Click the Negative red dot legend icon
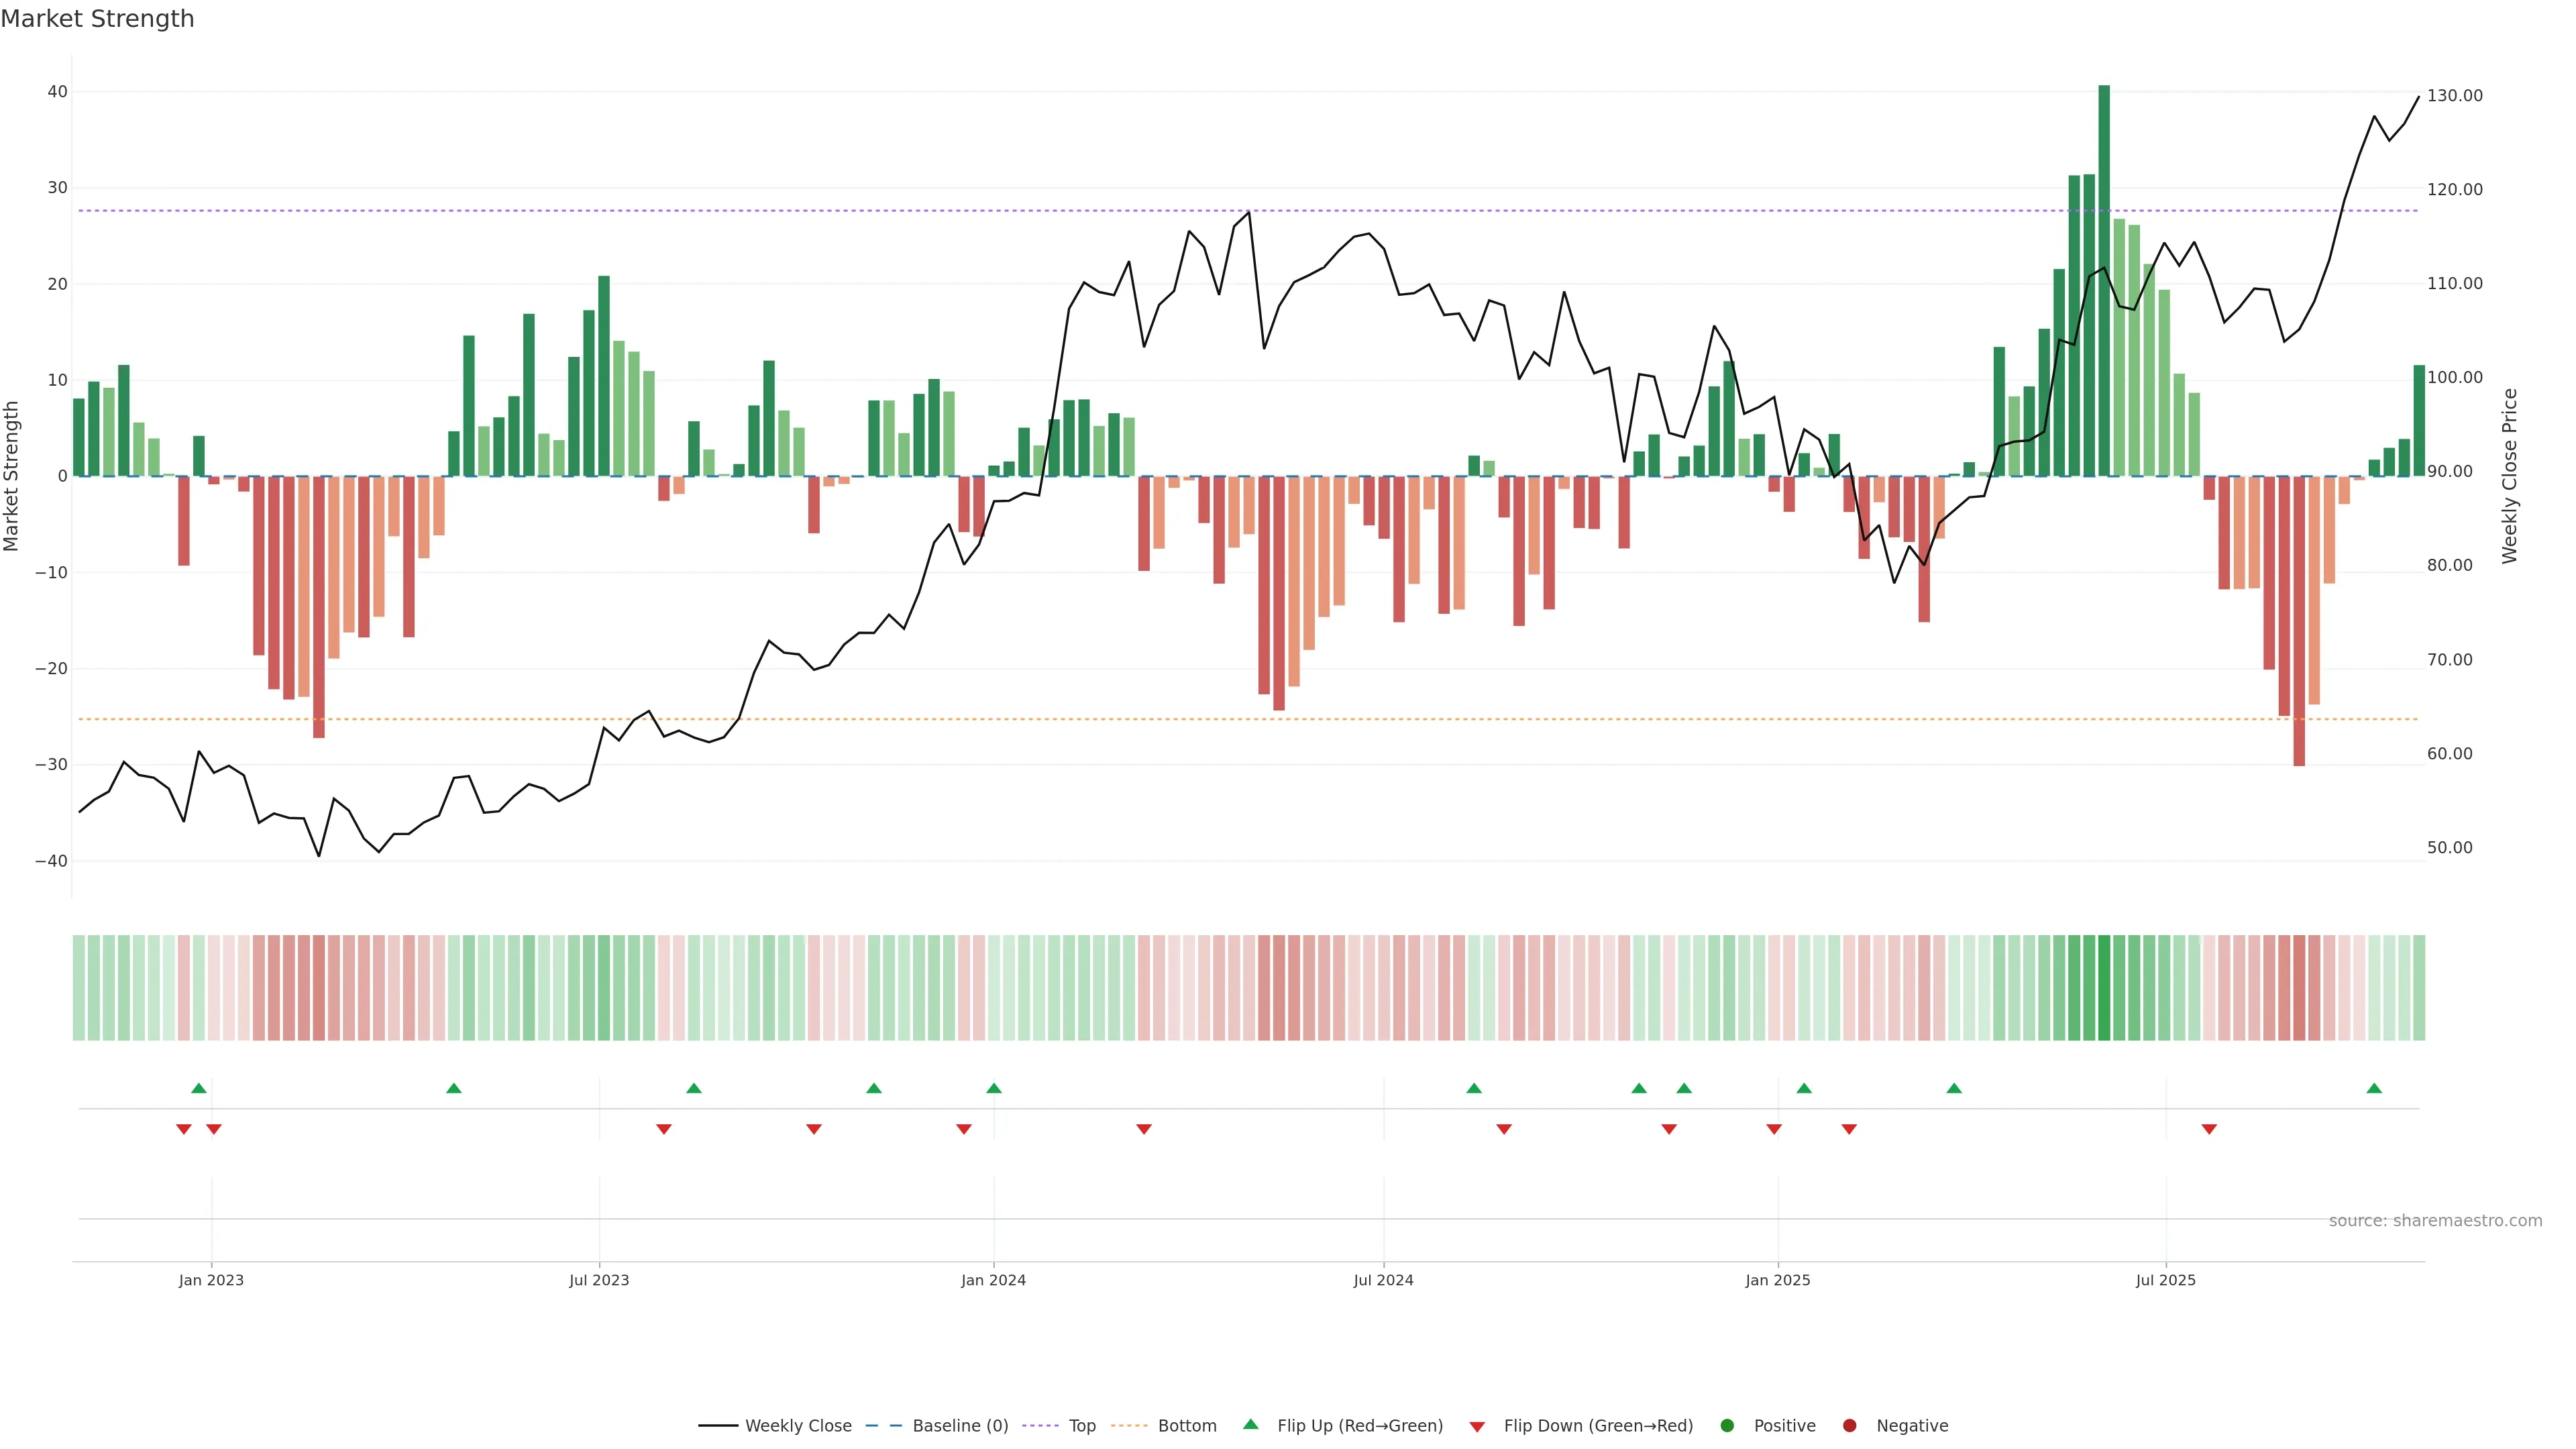This screenshot has height=1449, width=2576. [x=1849, y=1426]
